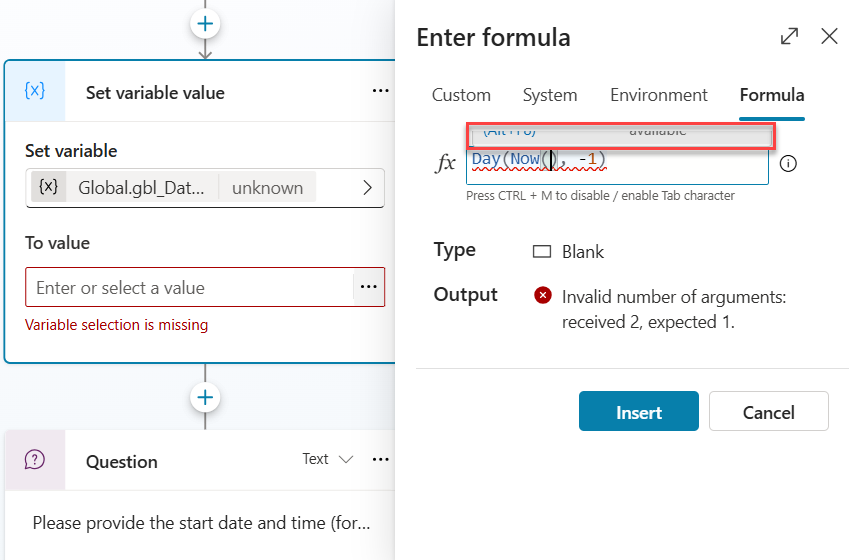Click inside the formula text editor
Screen dimensions: 867x560
tap(680, 165)
